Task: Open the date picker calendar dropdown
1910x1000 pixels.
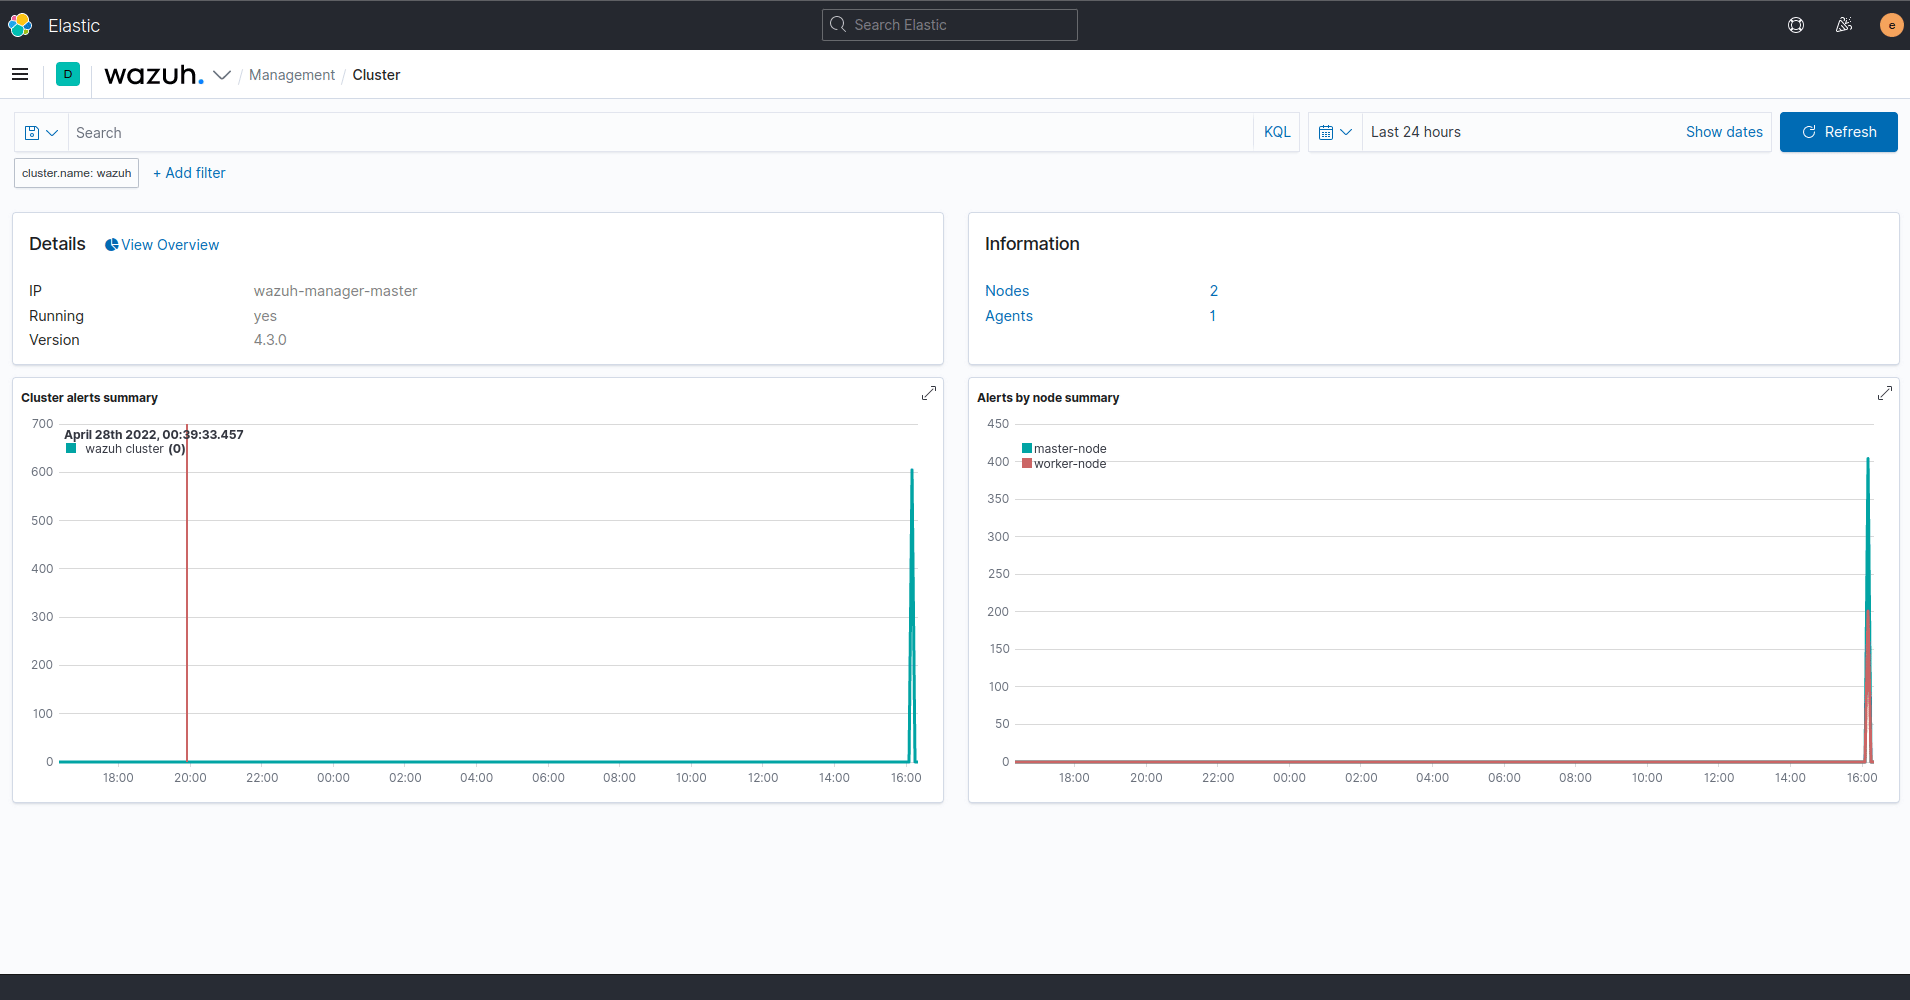Action: (1335, 131)
